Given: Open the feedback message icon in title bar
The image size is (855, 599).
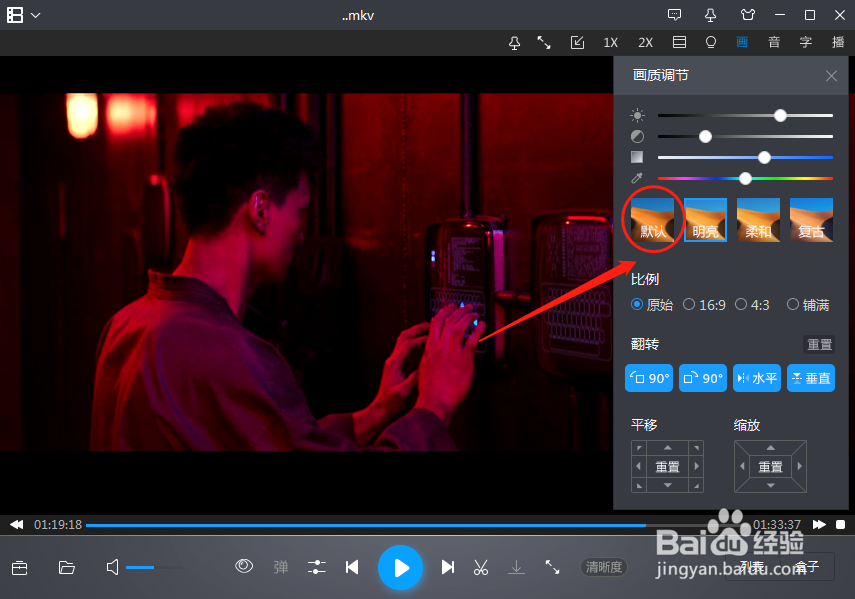Looking at the screenshot, I should (675, 15).
